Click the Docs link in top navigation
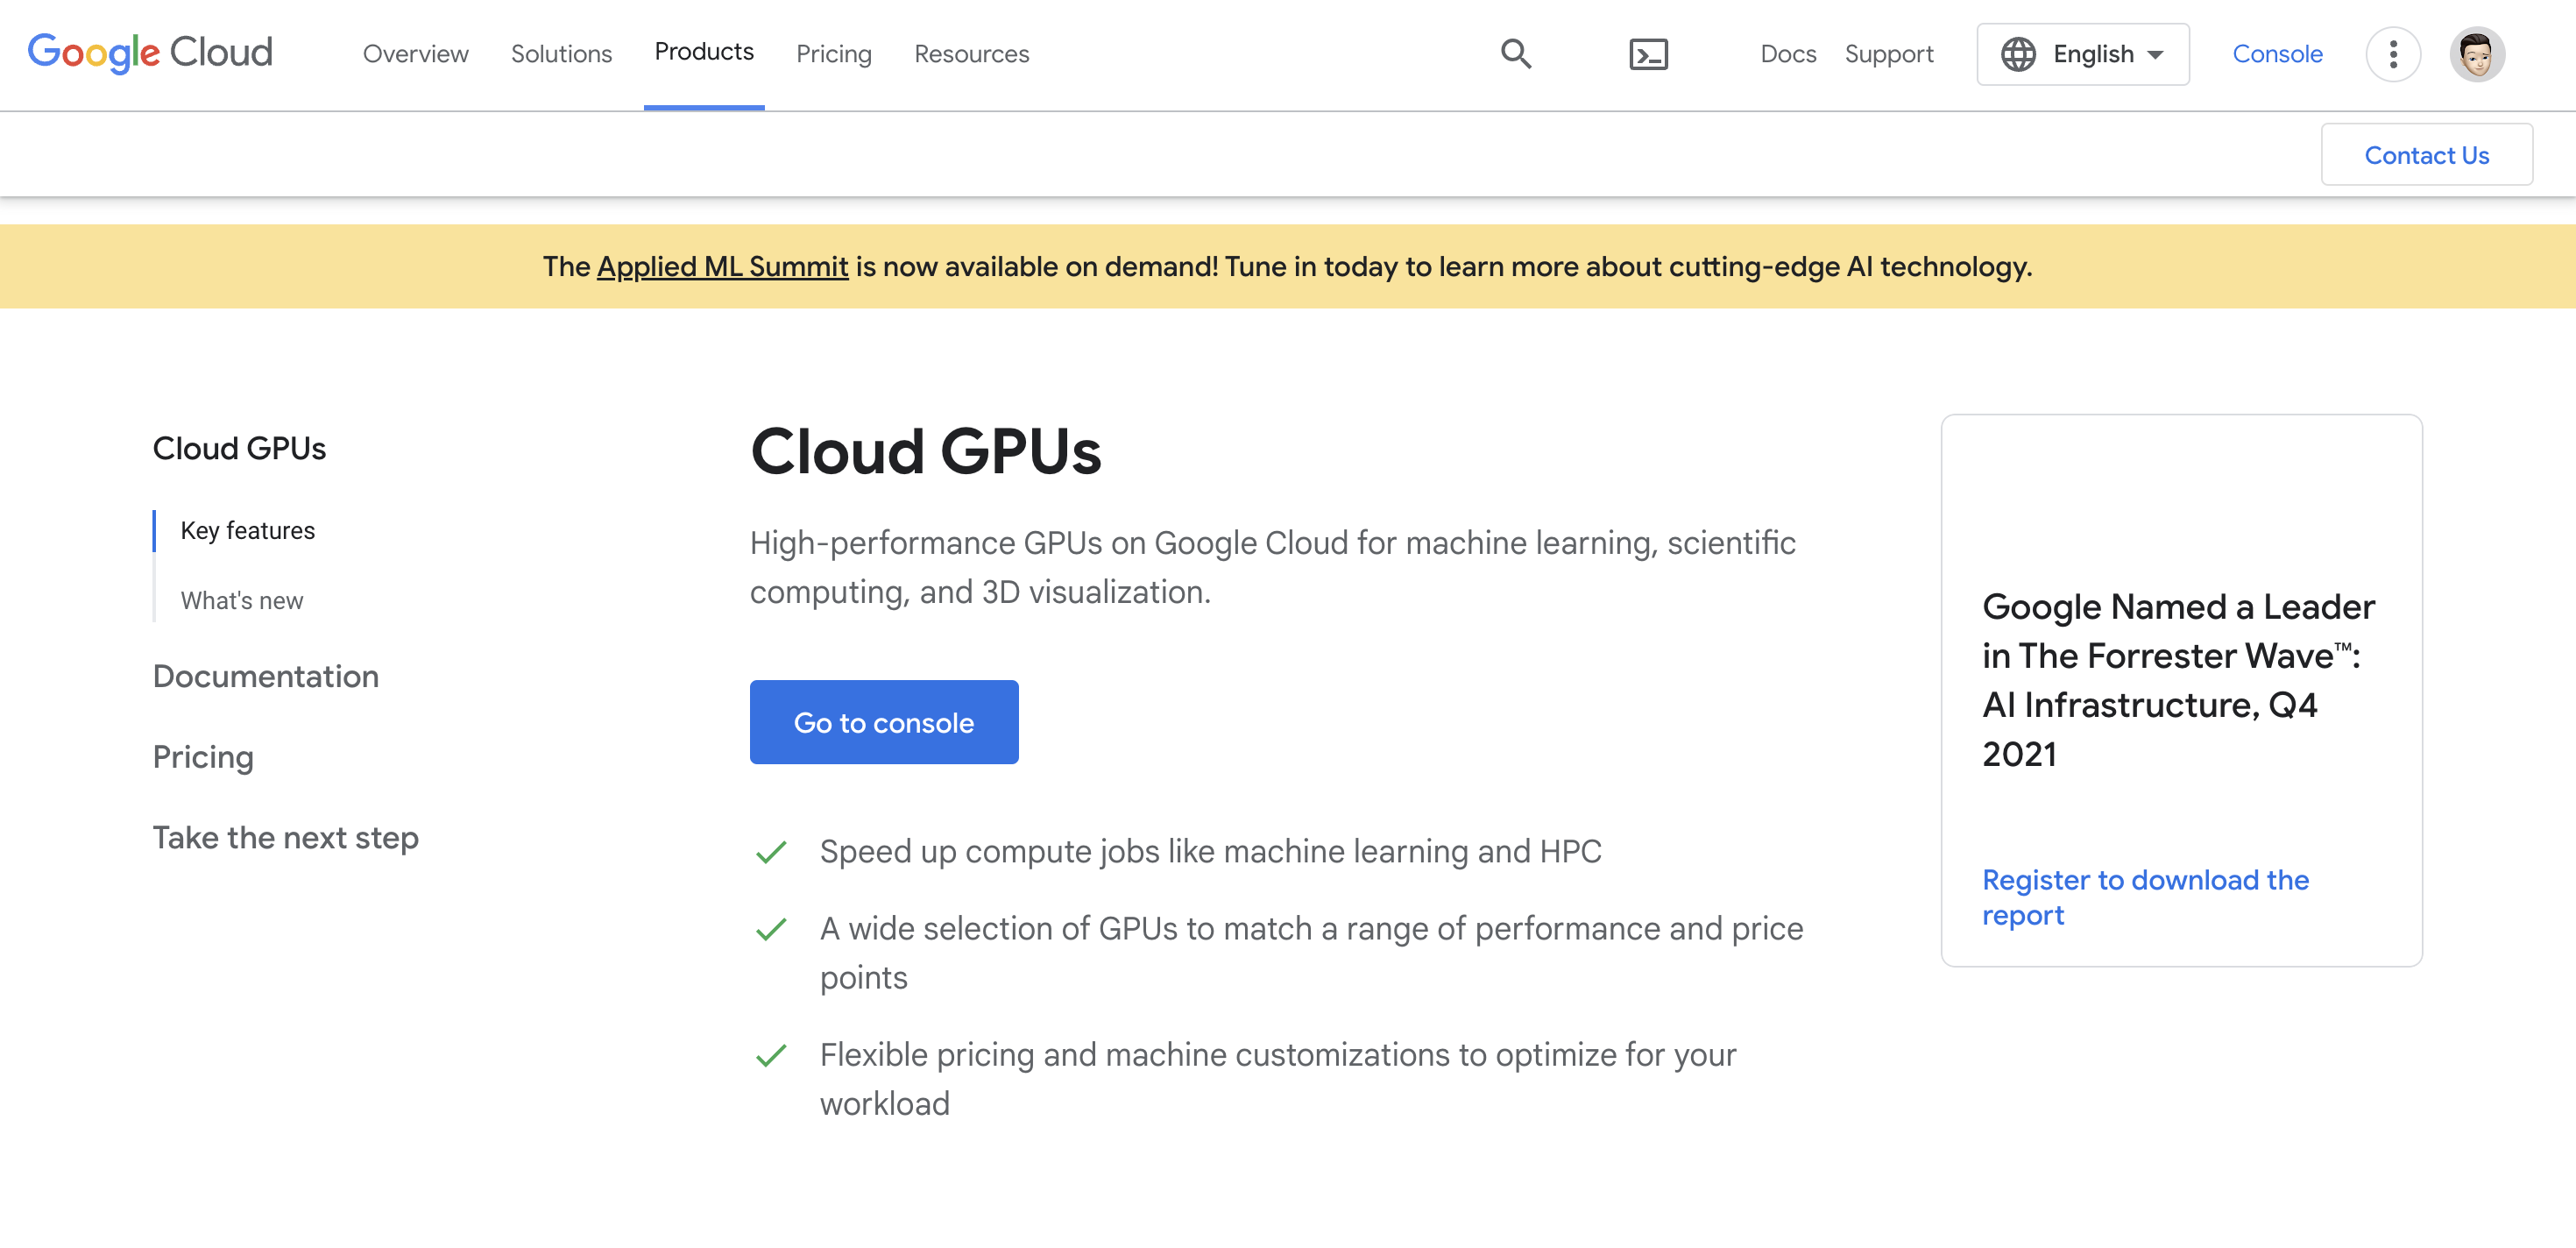This screenshot has height=1248, width=2576. [1786, 51]
